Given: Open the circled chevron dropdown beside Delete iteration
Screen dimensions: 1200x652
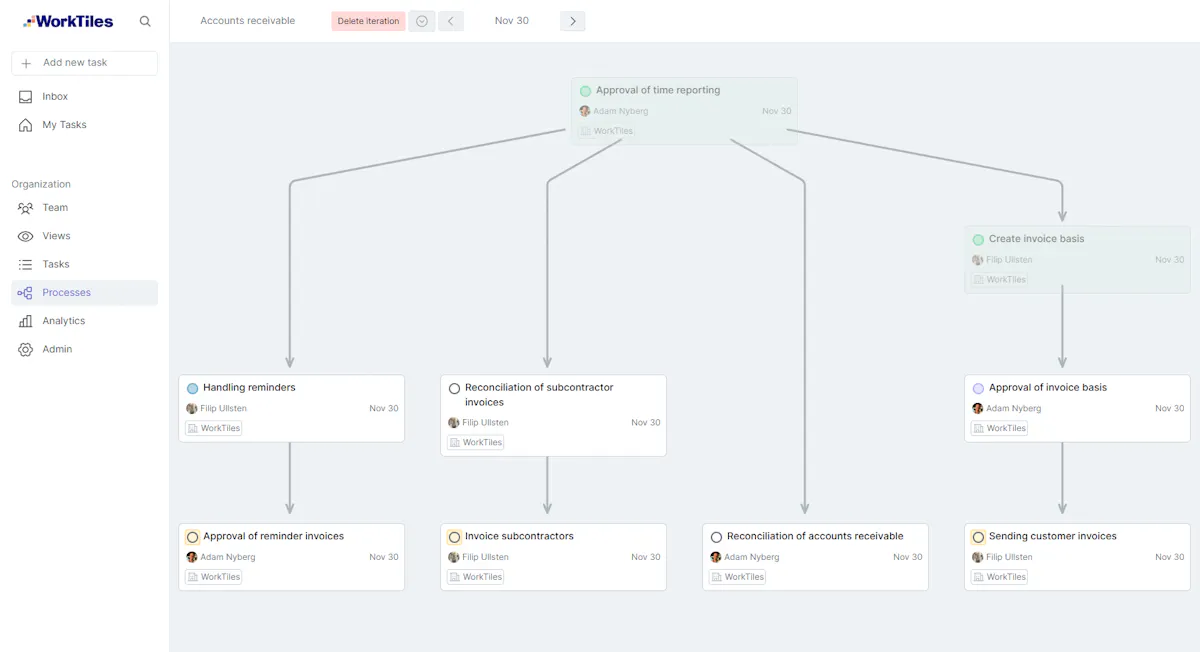Looking at the screenshot, I should pos(422,21).
